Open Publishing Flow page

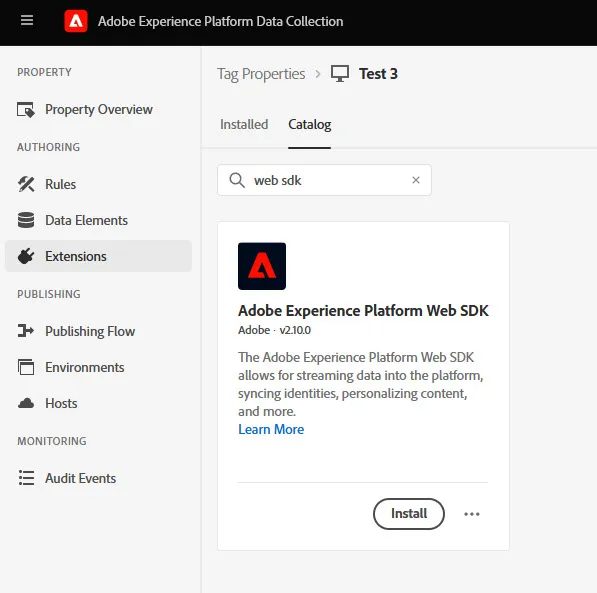pyautogui.click(x=98, y=331)
